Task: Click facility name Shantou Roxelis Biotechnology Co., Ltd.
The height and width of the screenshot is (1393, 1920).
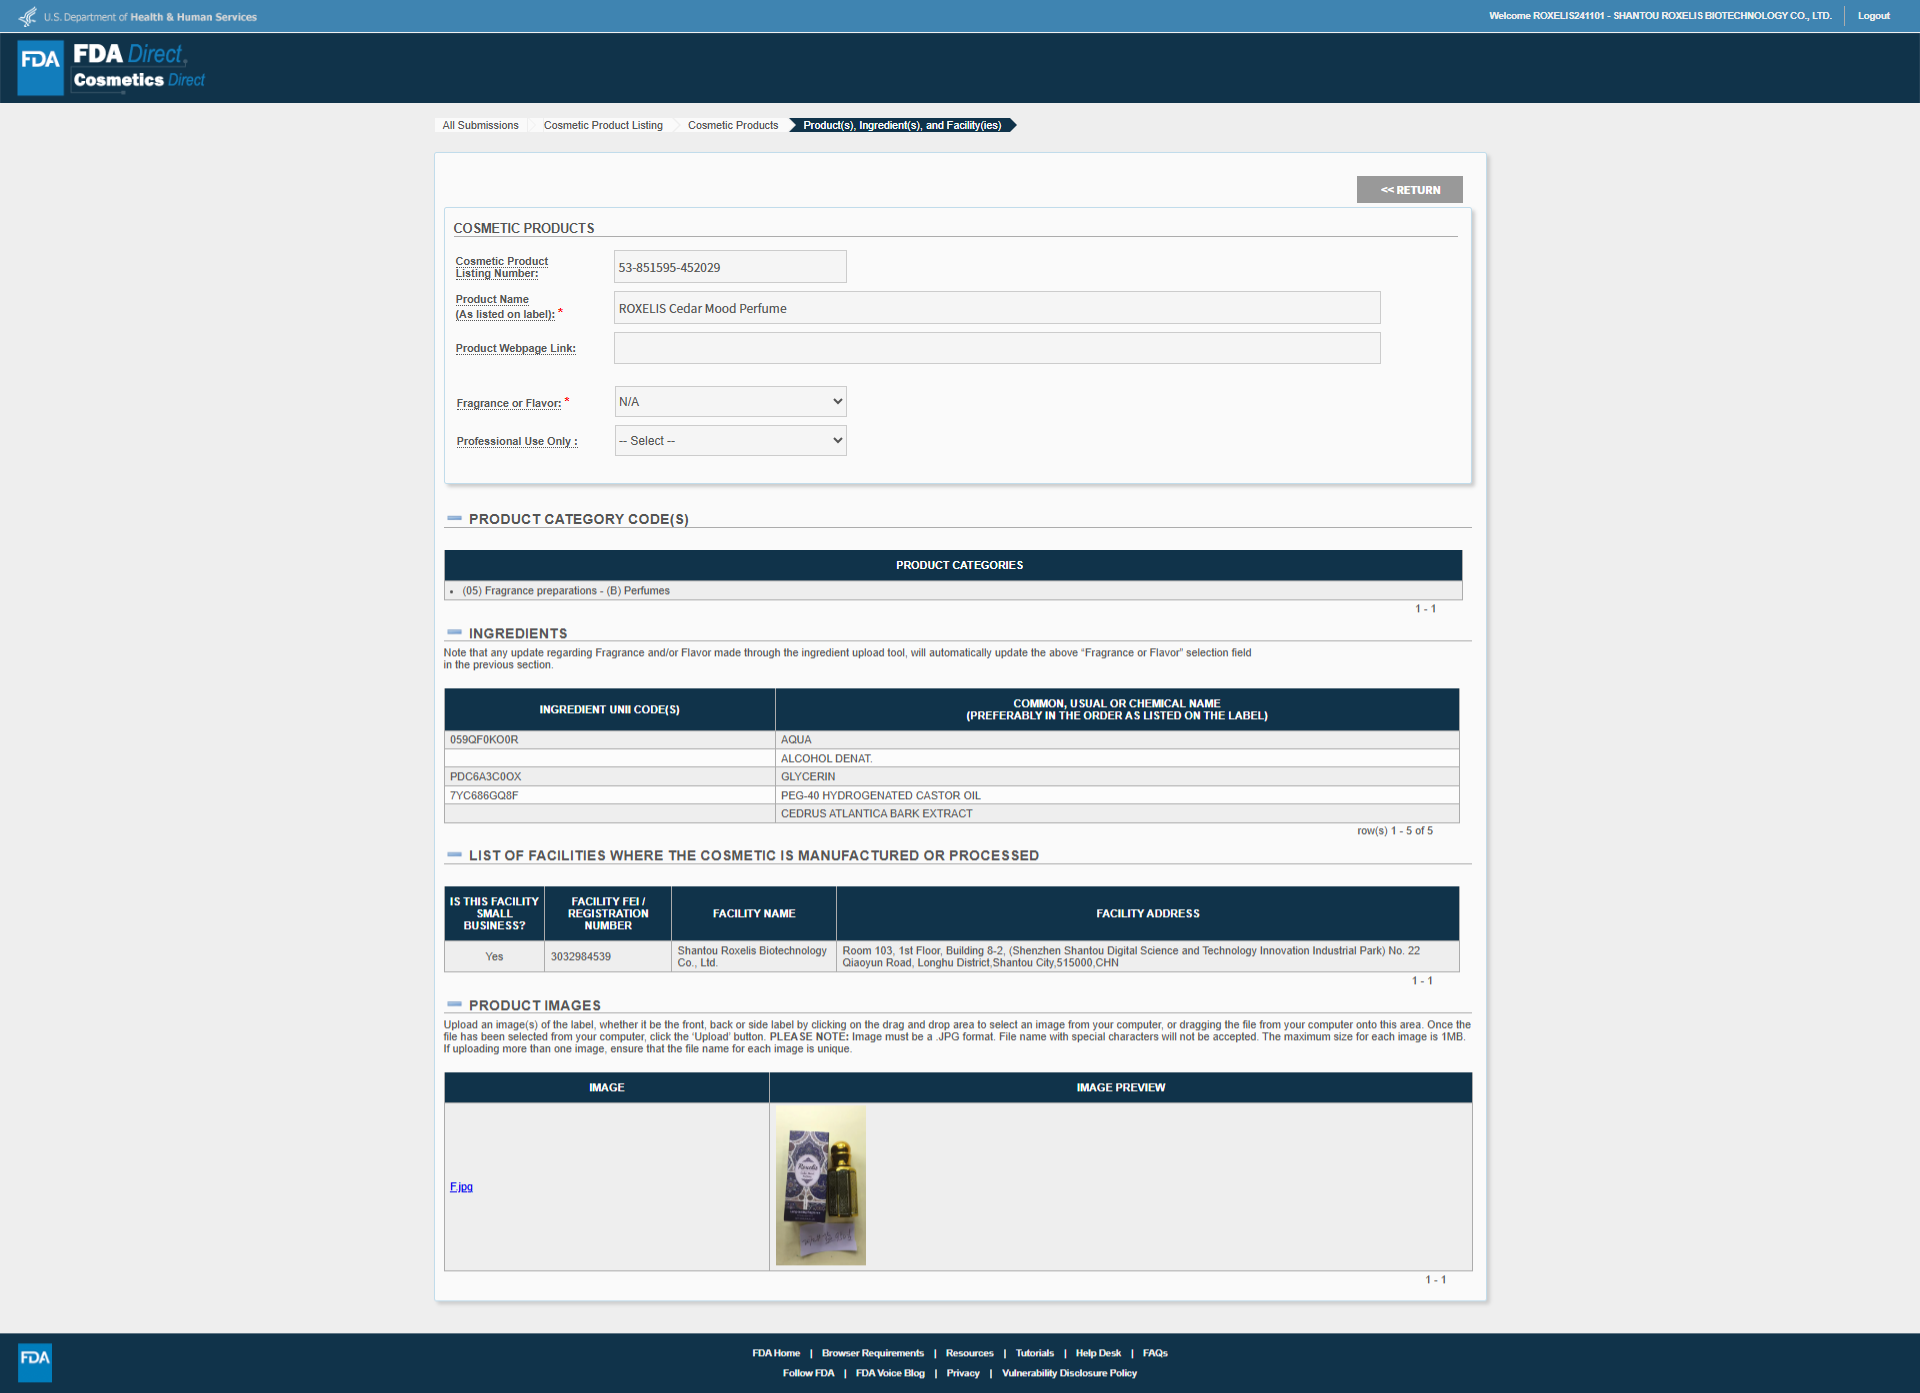Action: (754, 957)
